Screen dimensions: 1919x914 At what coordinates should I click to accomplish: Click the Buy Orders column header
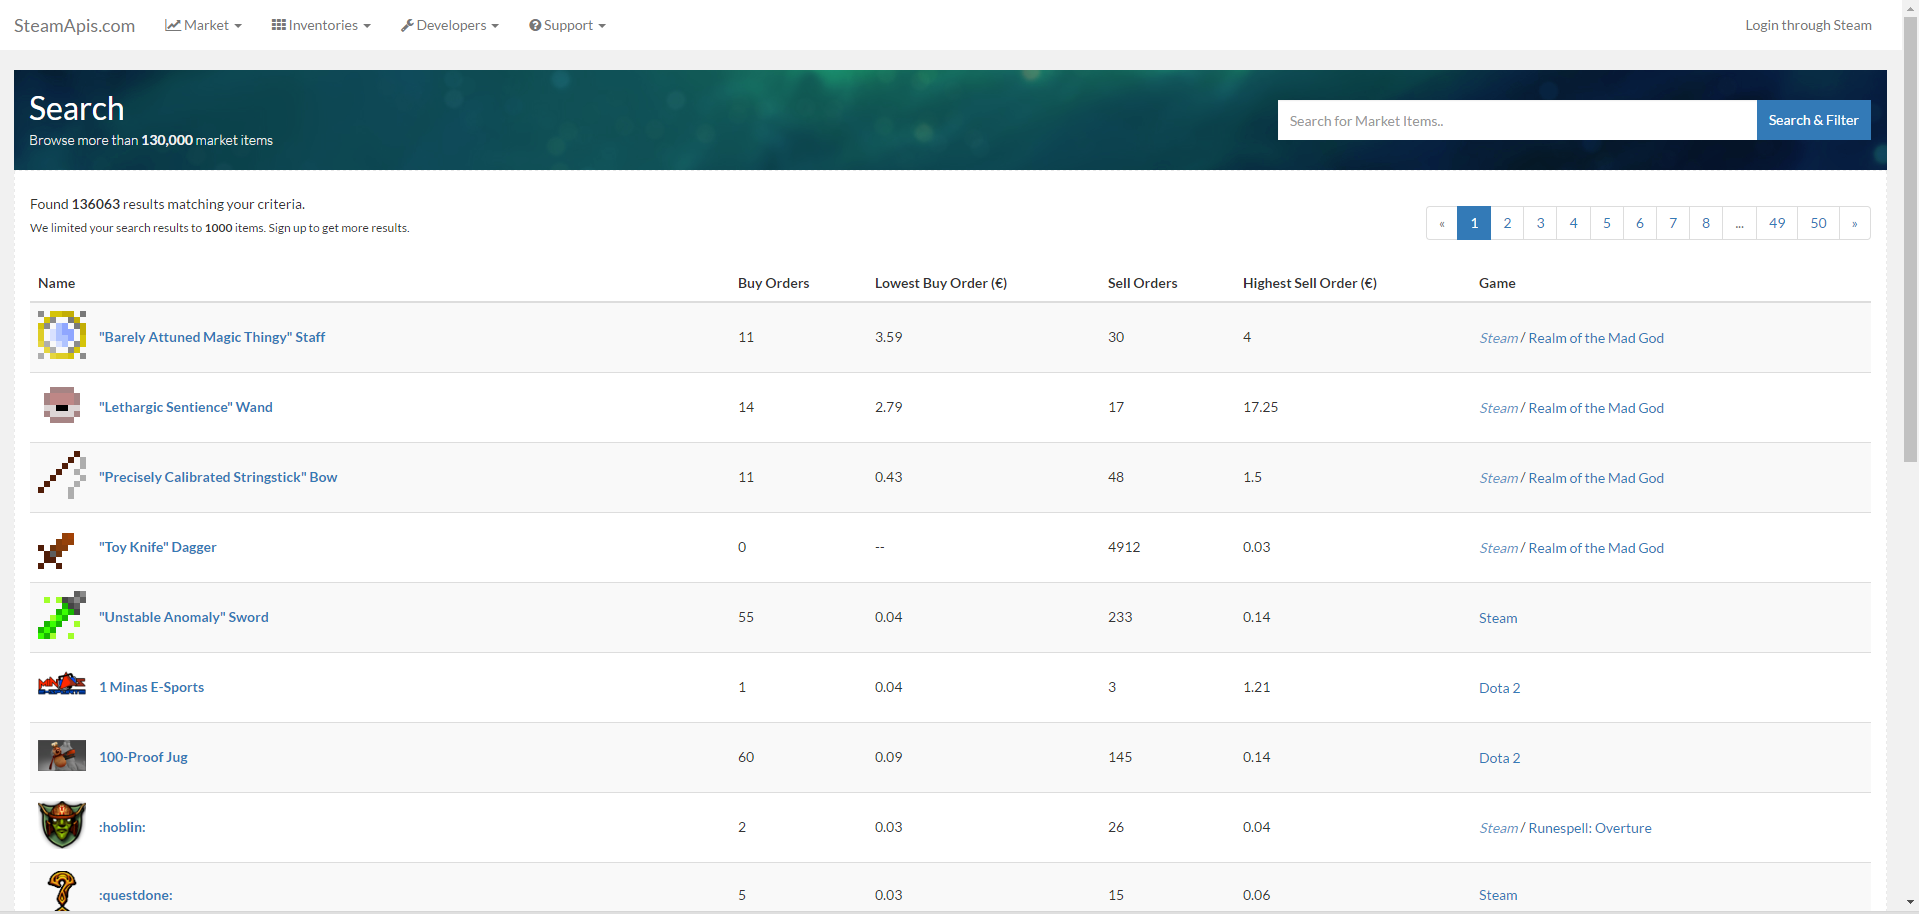point(774,283)
